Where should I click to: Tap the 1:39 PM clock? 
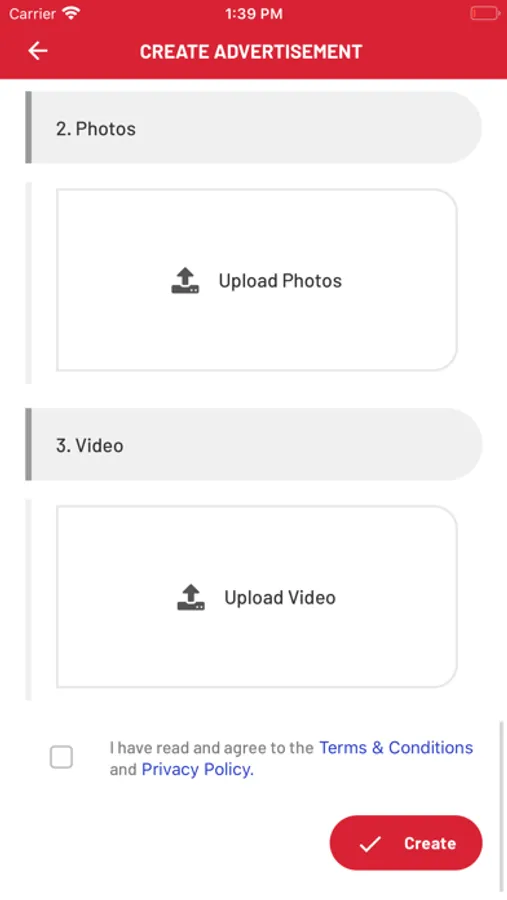254,13
